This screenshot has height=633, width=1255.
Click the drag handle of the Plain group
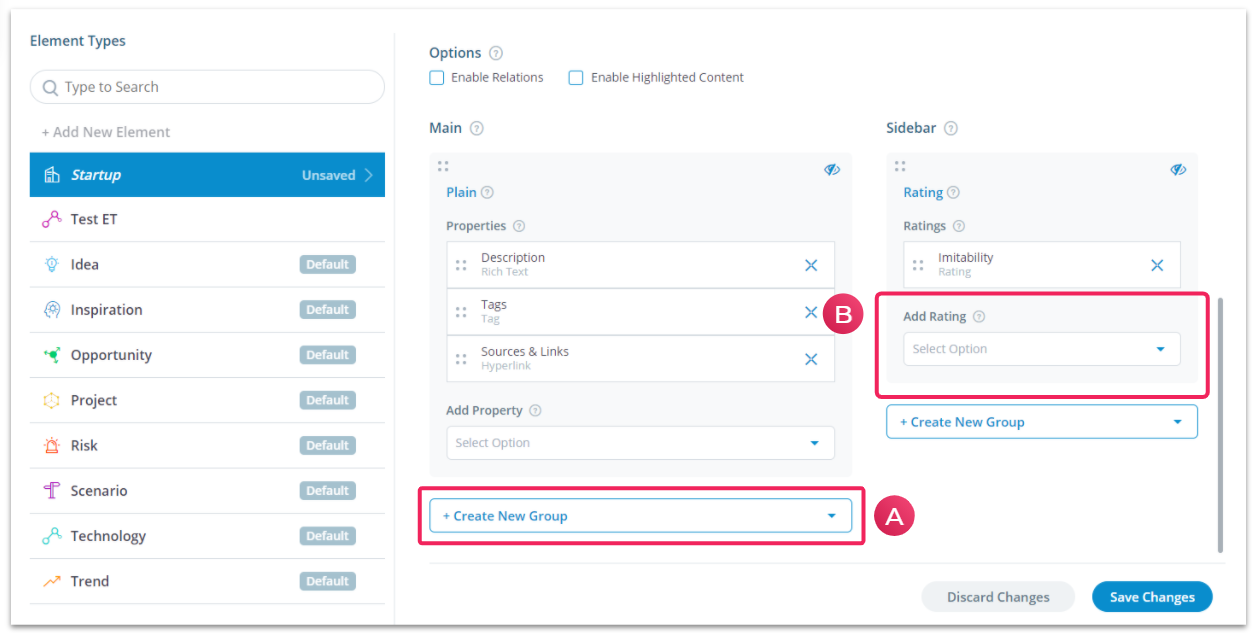(x=443, y=166)
